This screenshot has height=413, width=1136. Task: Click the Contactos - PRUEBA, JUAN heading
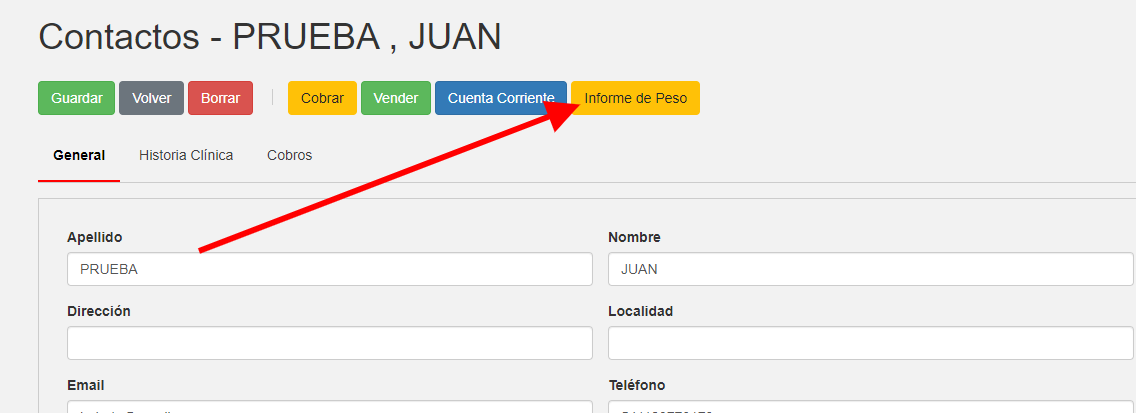[269, 36]
